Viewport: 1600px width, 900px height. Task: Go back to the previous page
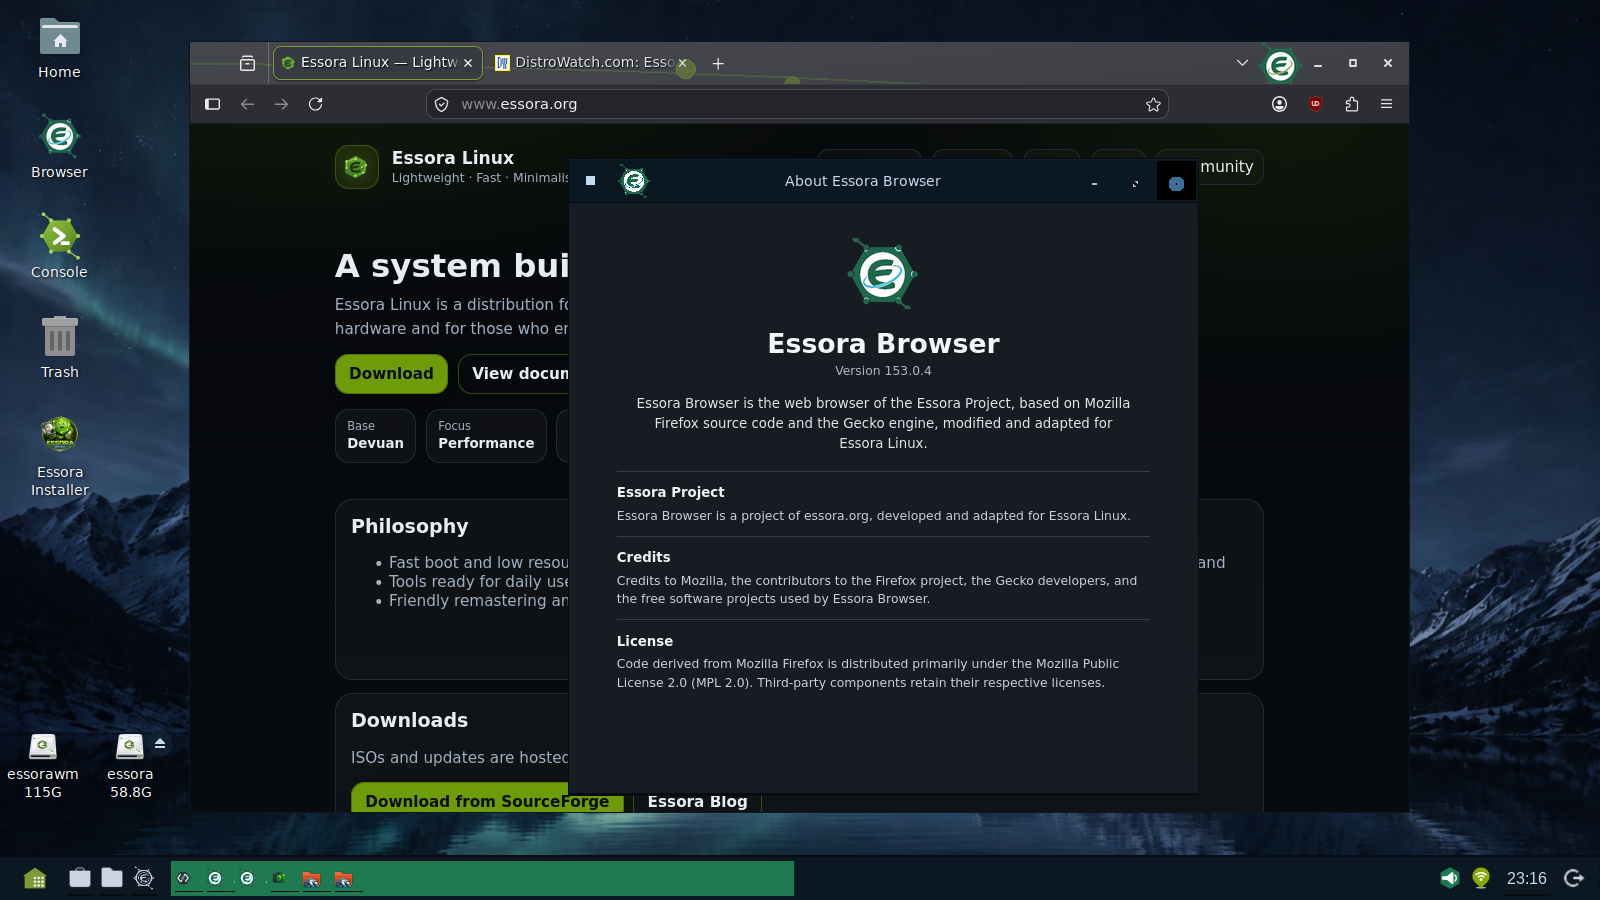point(247,104)
